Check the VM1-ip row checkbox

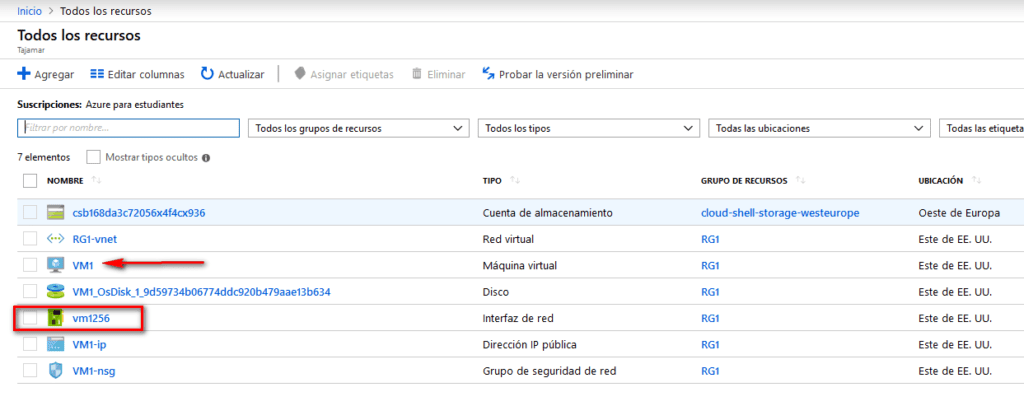30,345
